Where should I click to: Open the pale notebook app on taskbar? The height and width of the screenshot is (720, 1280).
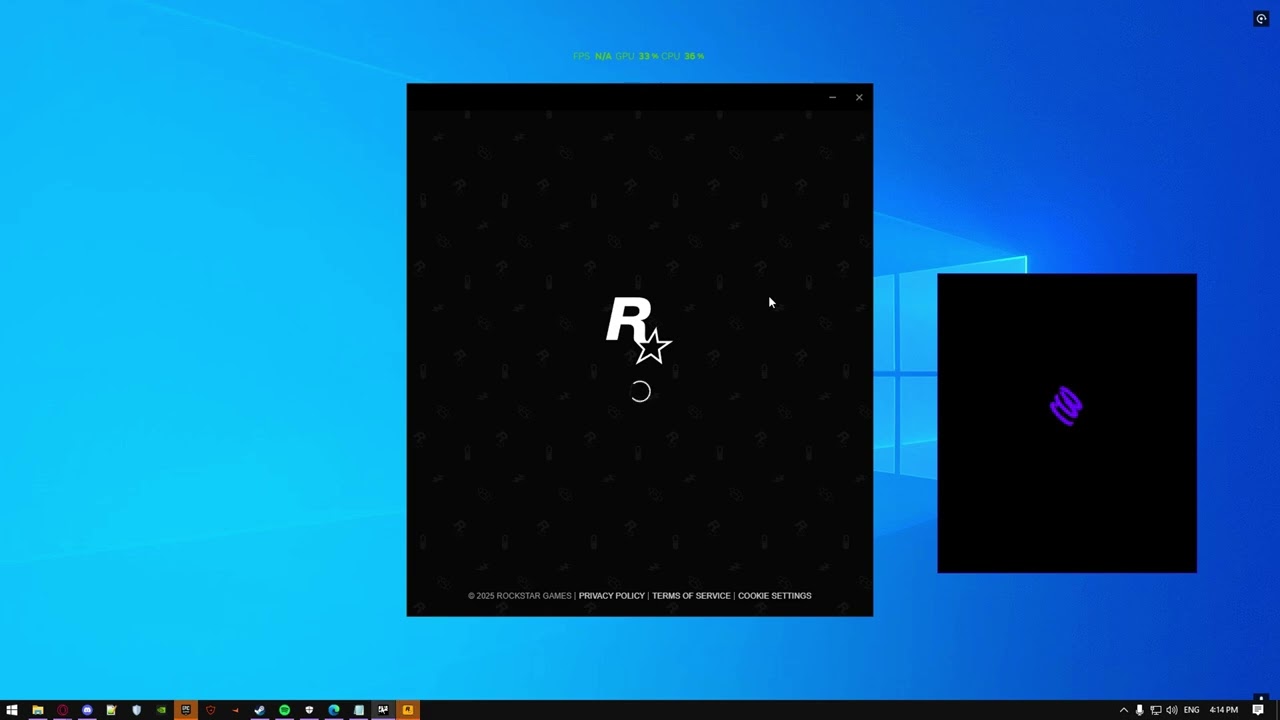tap(359, 710)
